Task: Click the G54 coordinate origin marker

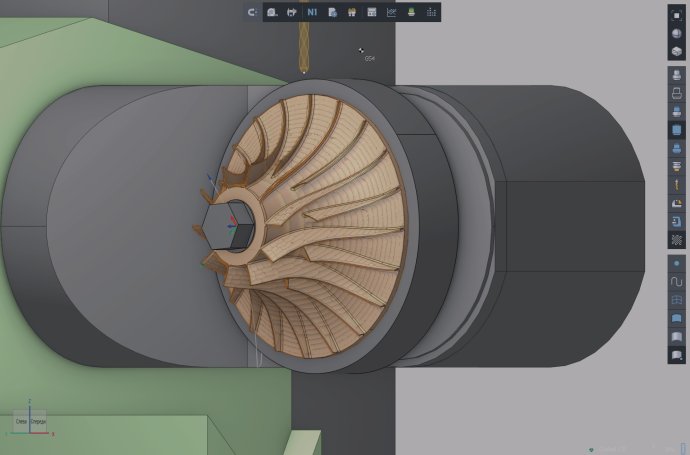Action: (364, 51)
